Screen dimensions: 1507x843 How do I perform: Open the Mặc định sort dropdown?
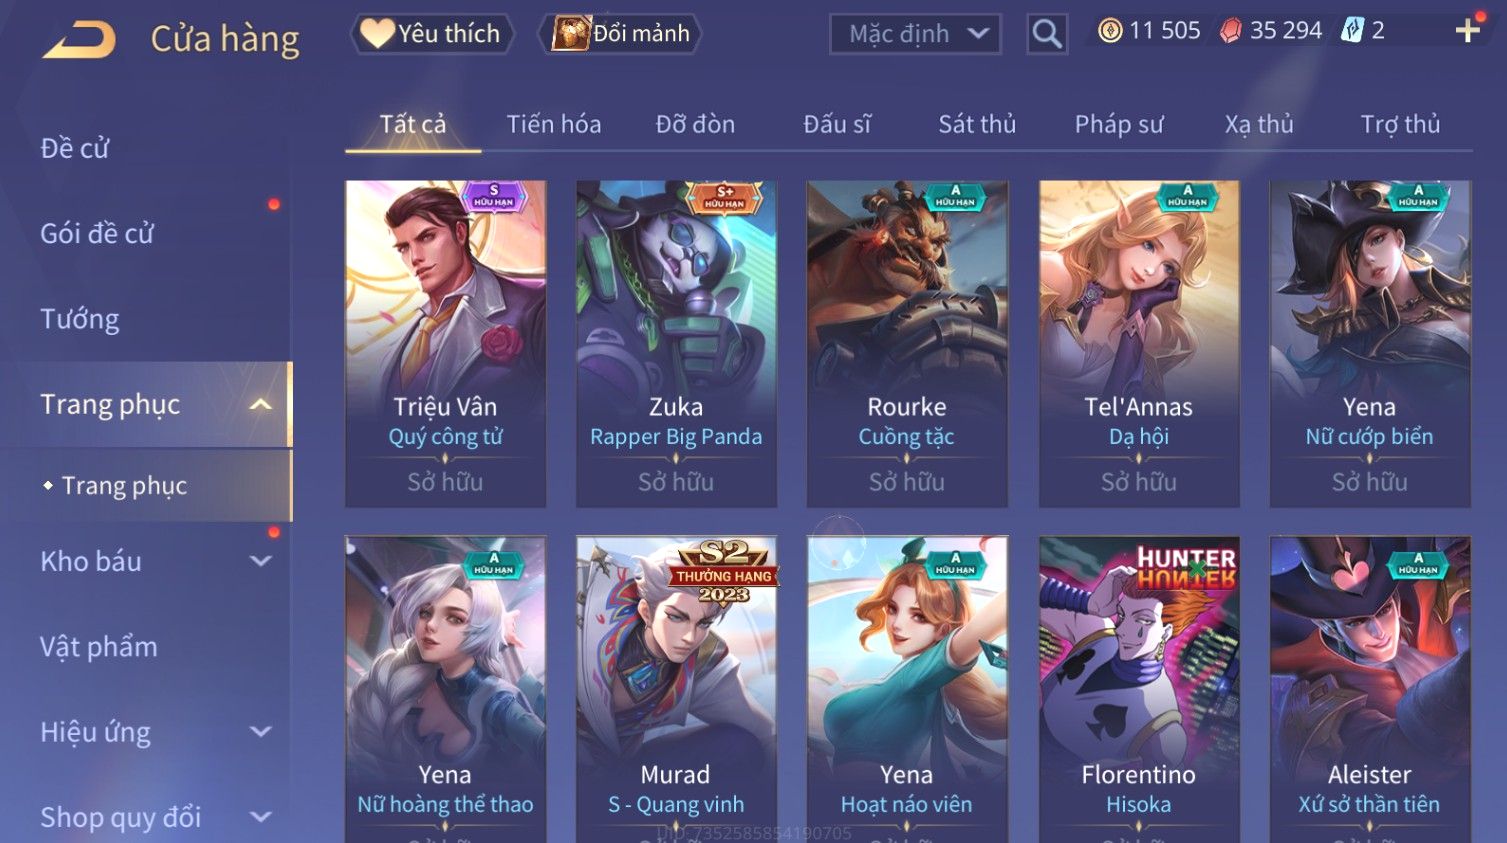pos(915,34)
